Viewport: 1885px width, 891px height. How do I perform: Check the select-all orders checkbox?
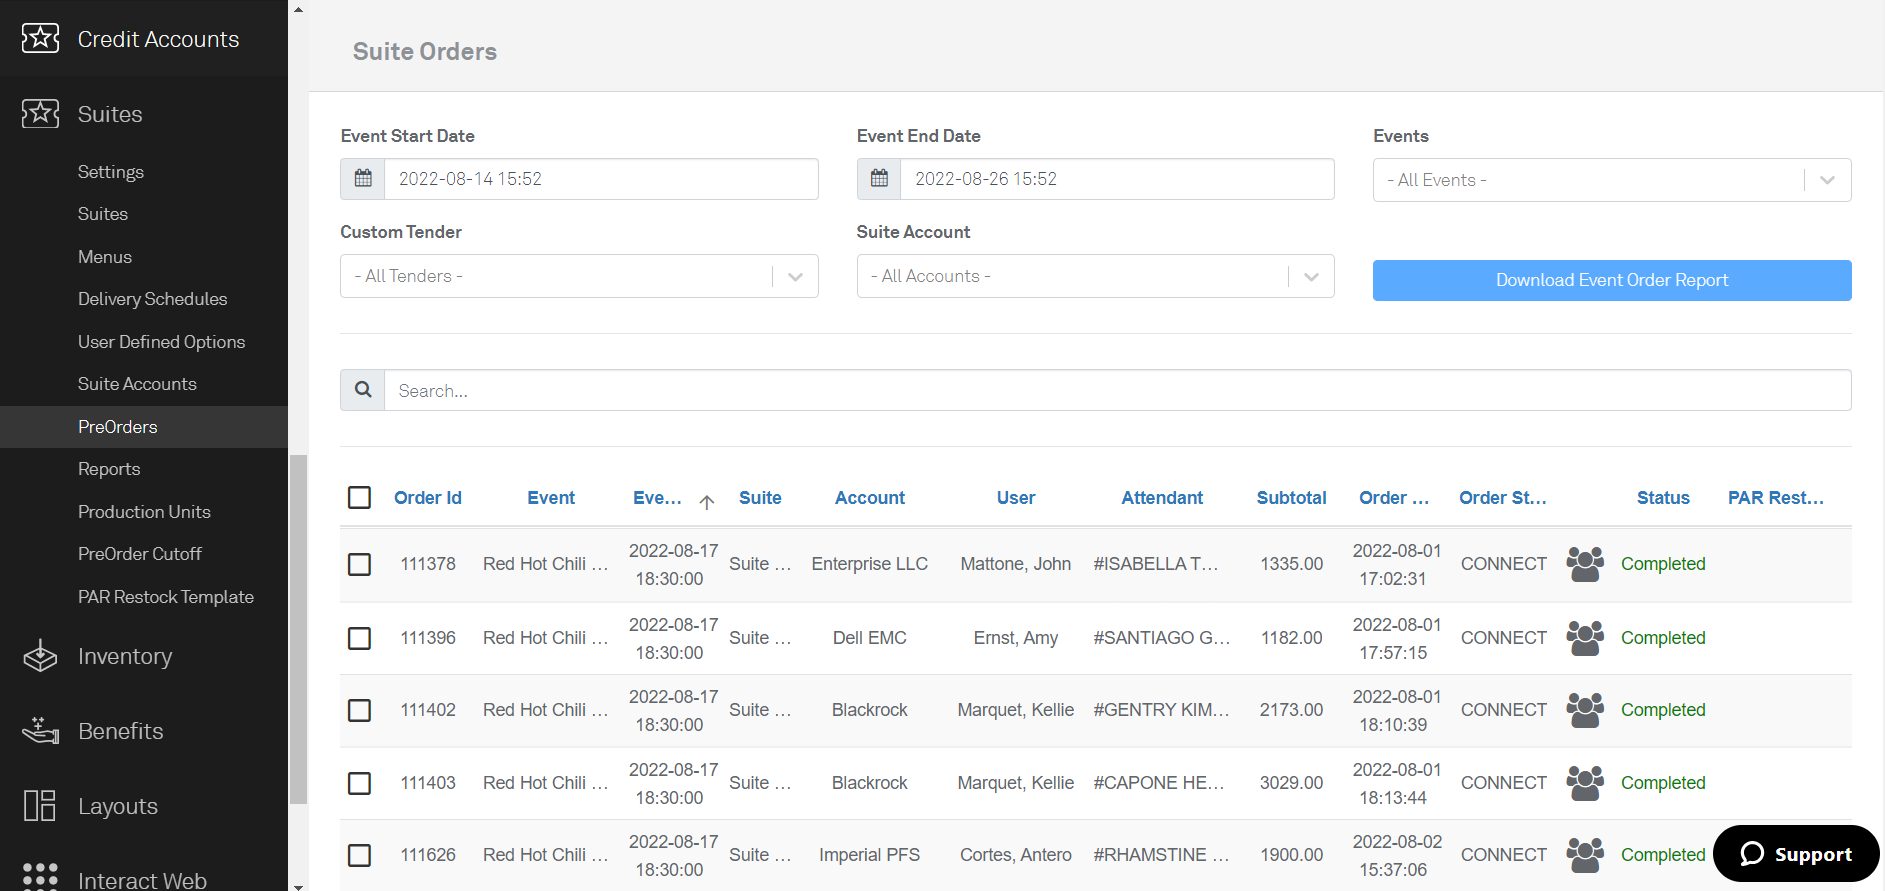pos(359,498)
